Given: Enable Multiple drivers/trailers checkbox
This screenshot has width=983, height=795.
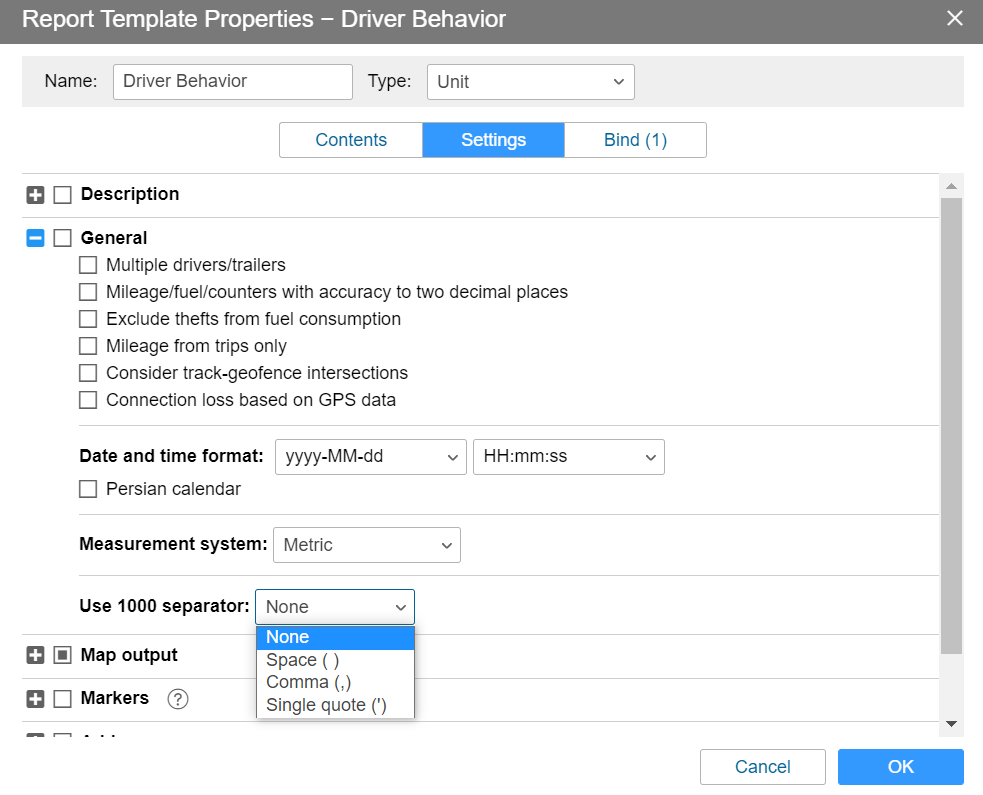Looking at the screenshot, I should 88,265.
